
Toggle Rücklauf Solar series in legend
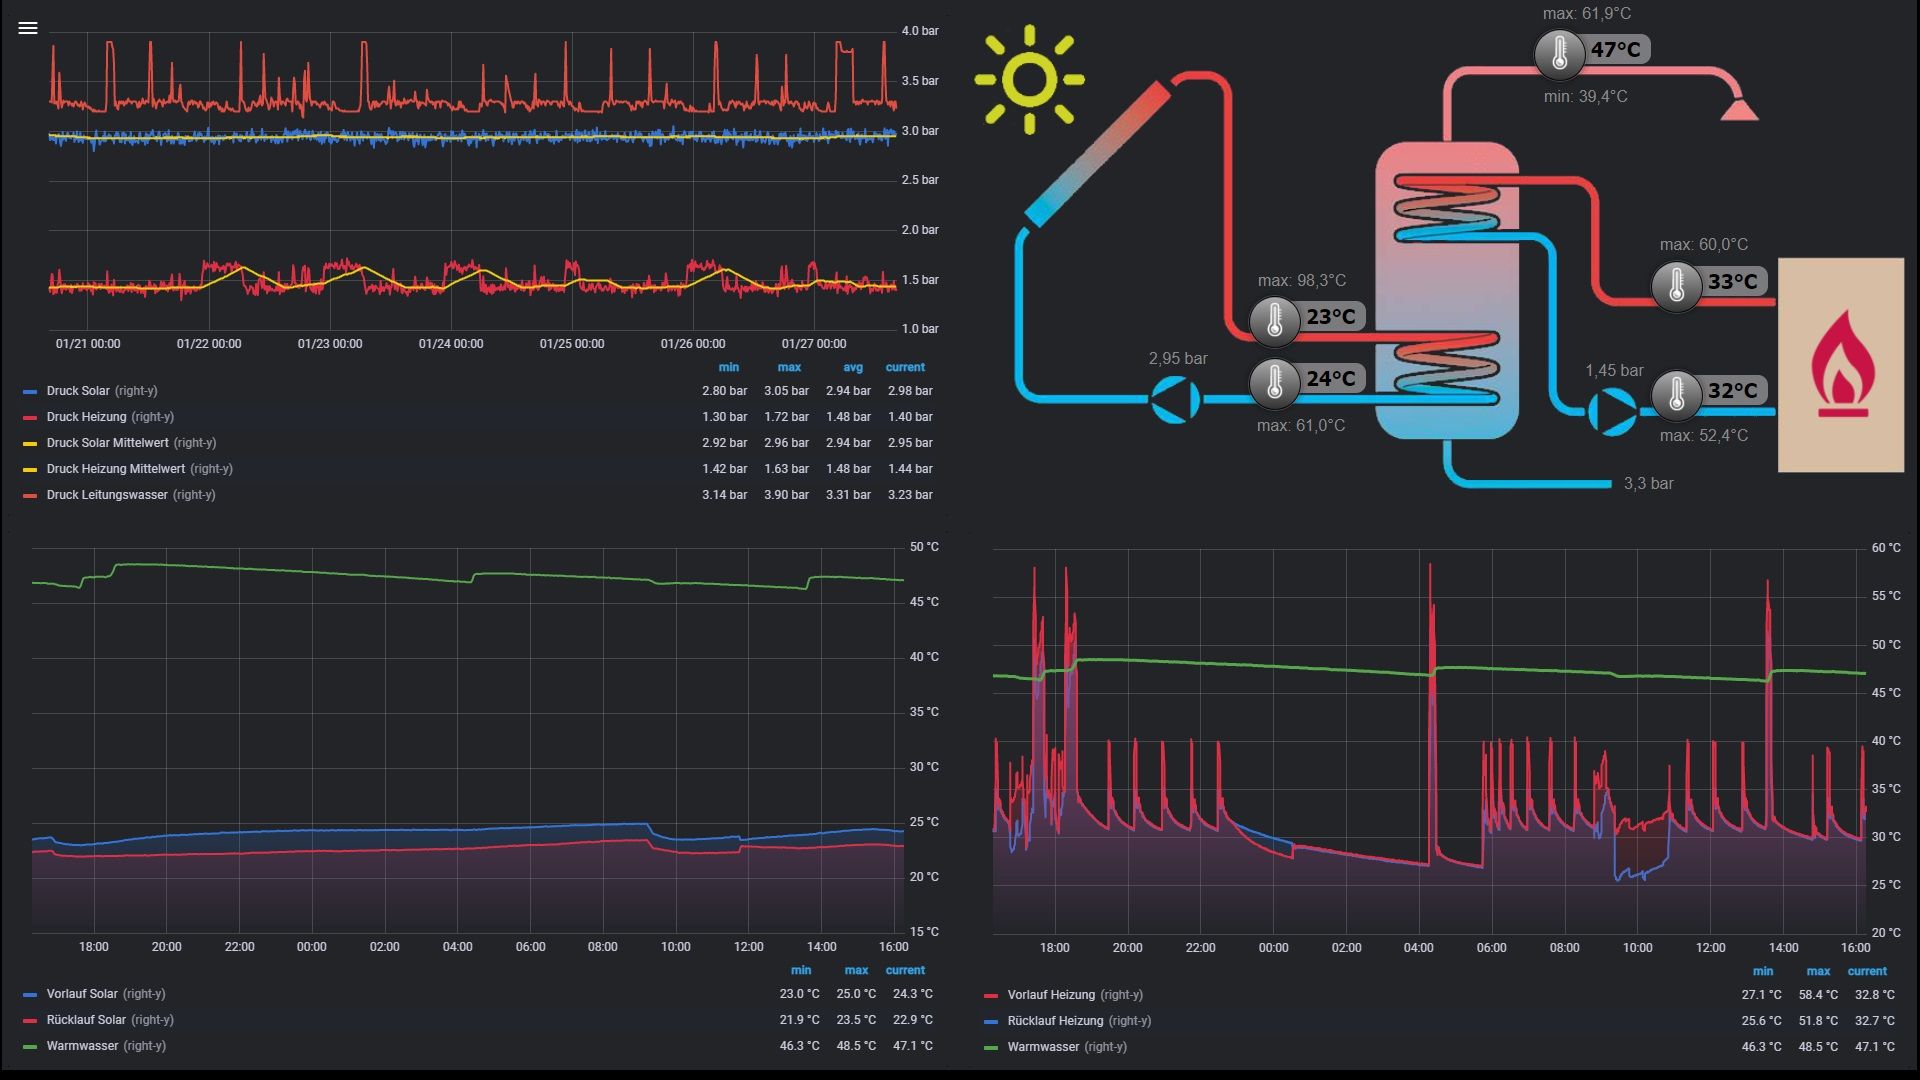point(86,1020)
